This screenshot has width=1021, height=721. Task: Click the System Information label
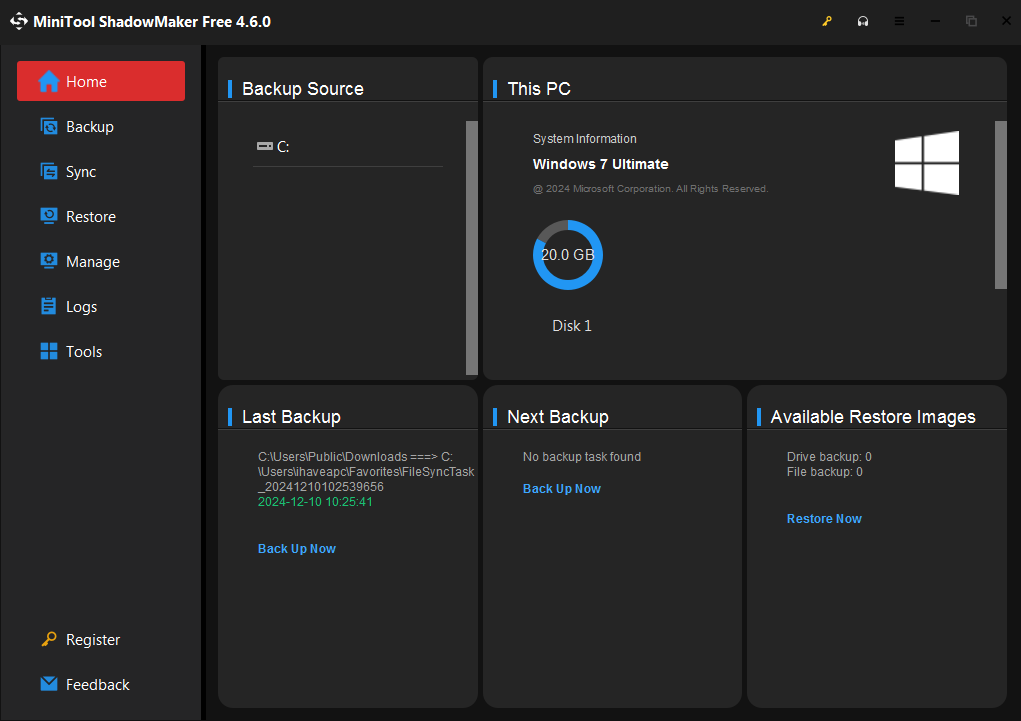point(585,139)
